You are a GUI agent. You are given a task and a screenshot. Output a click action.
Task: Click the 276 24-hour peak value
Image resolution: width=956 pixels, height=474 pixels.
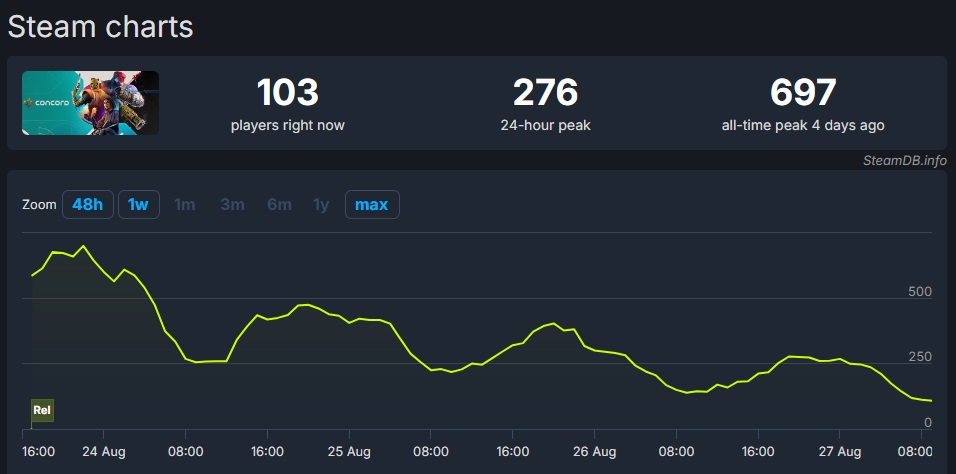click(545, 93)
